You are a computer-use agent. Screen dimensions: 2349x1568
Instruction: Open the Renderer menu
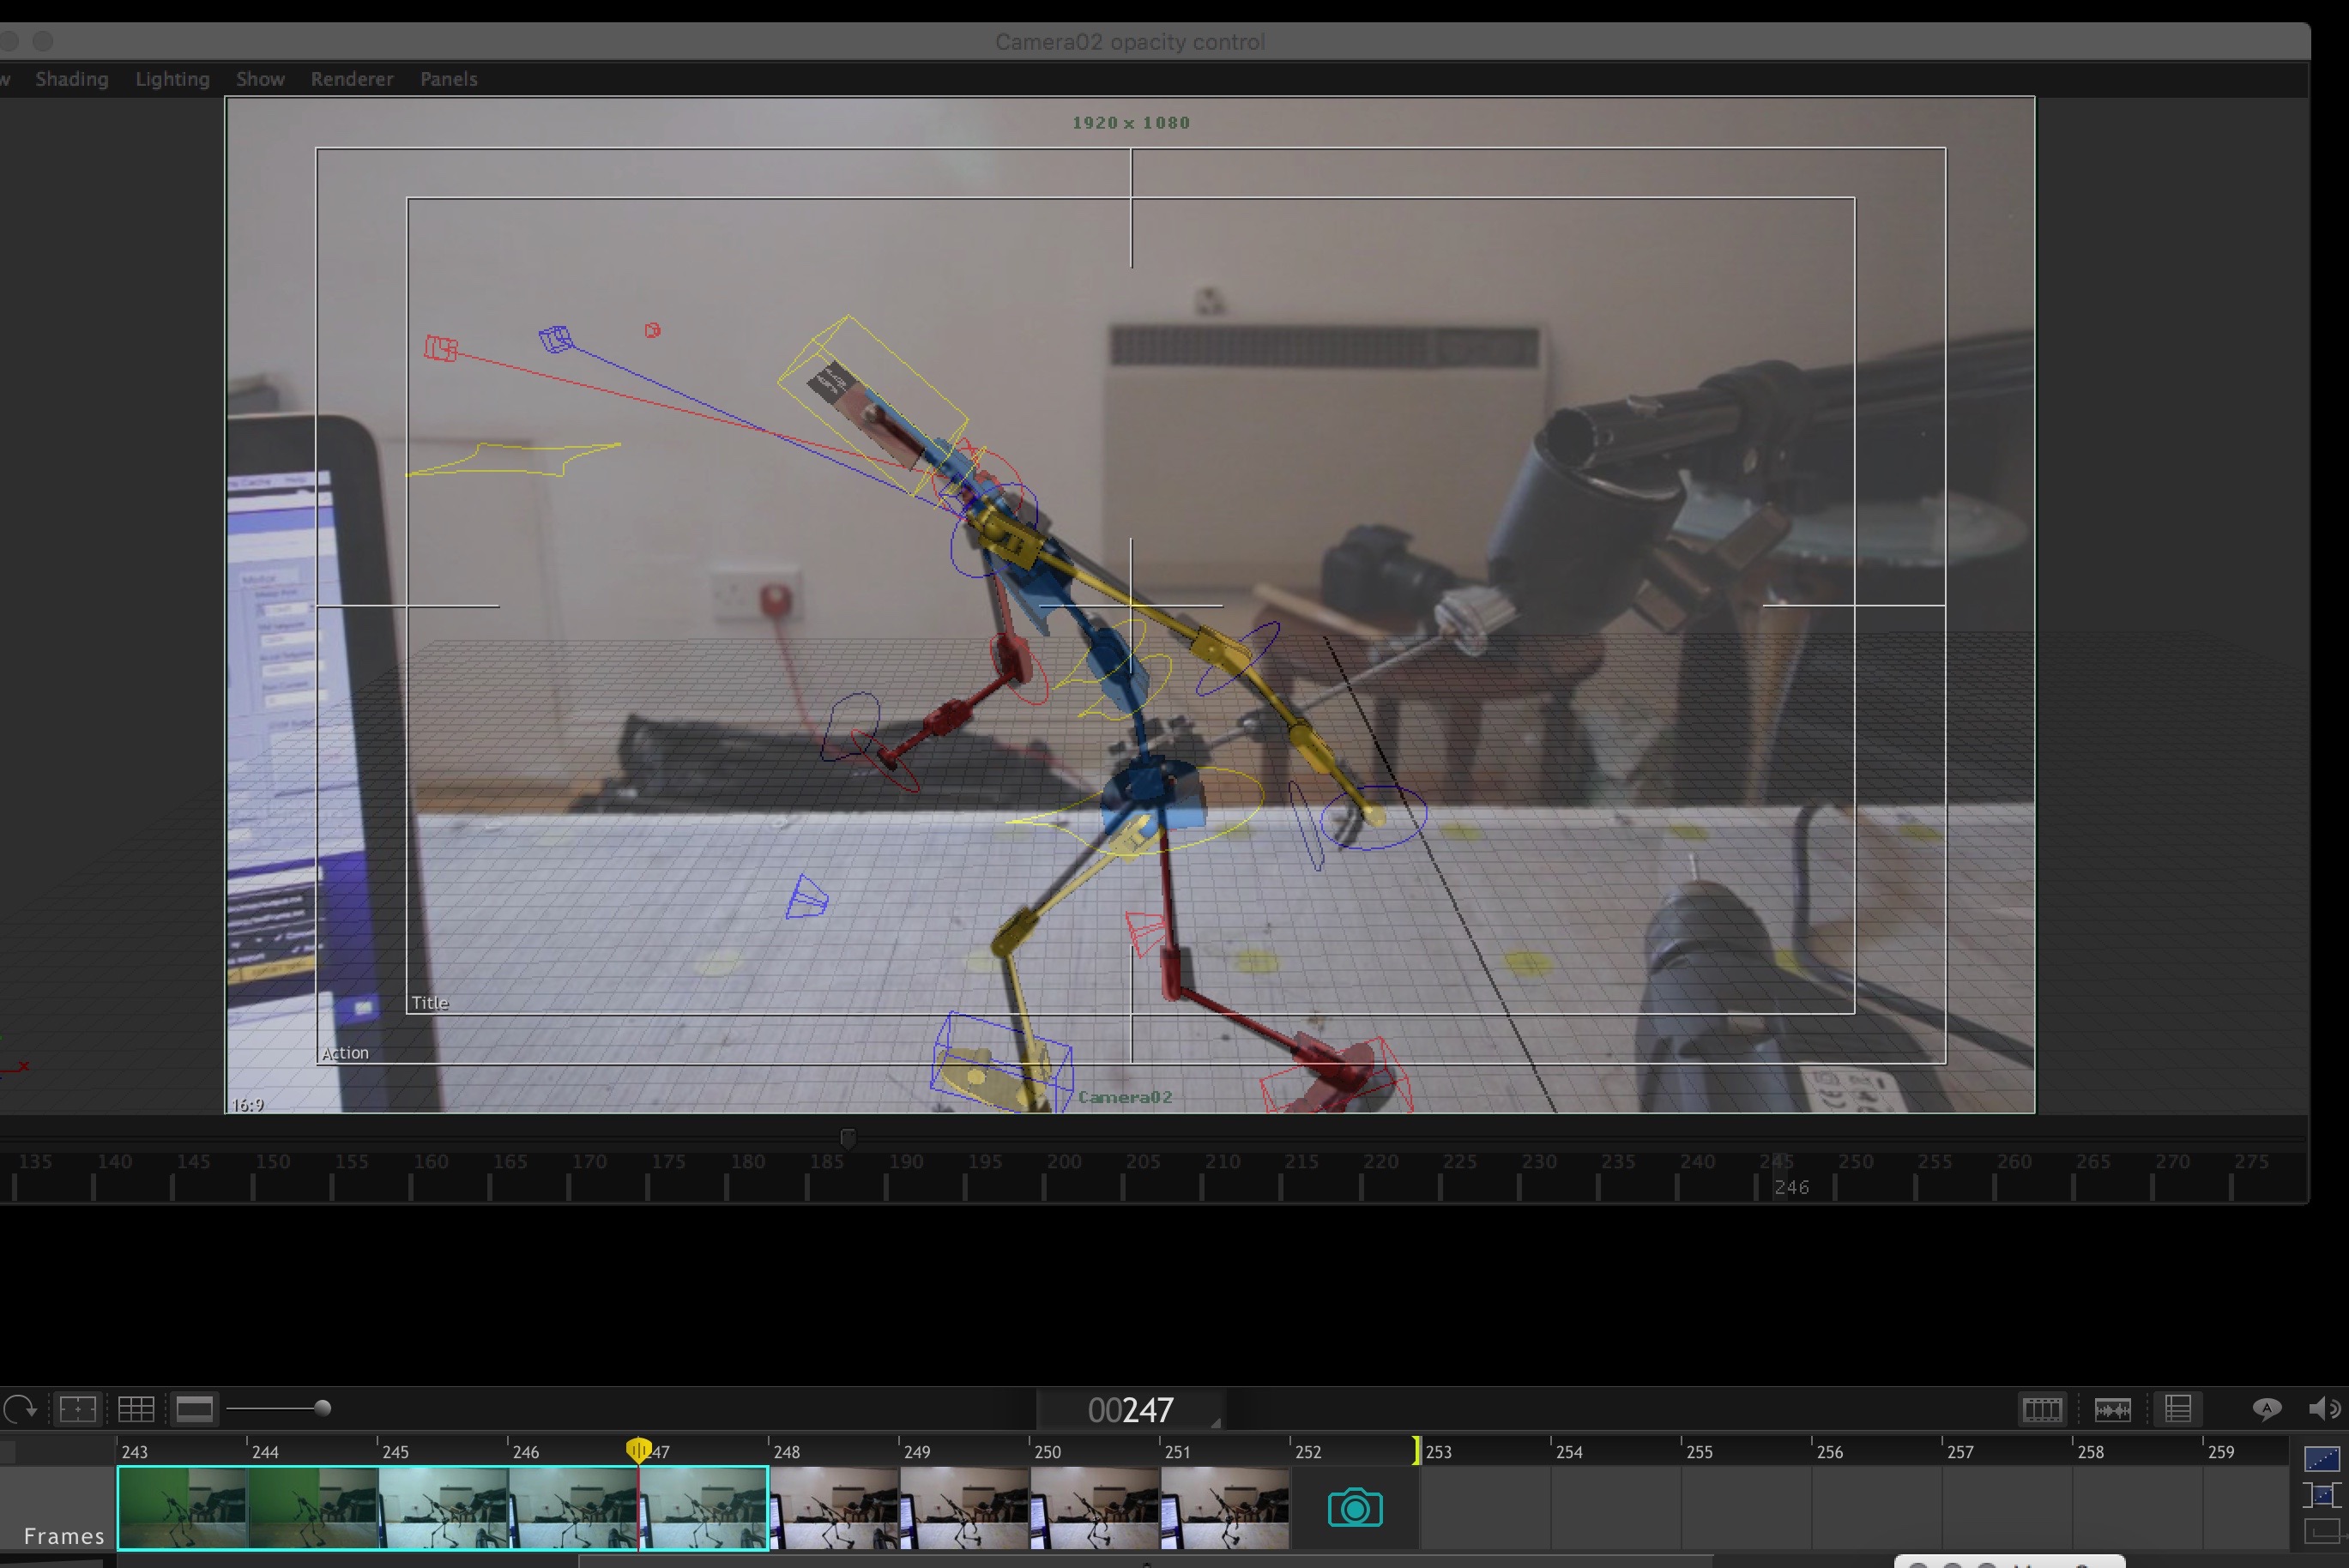(352, 79)
